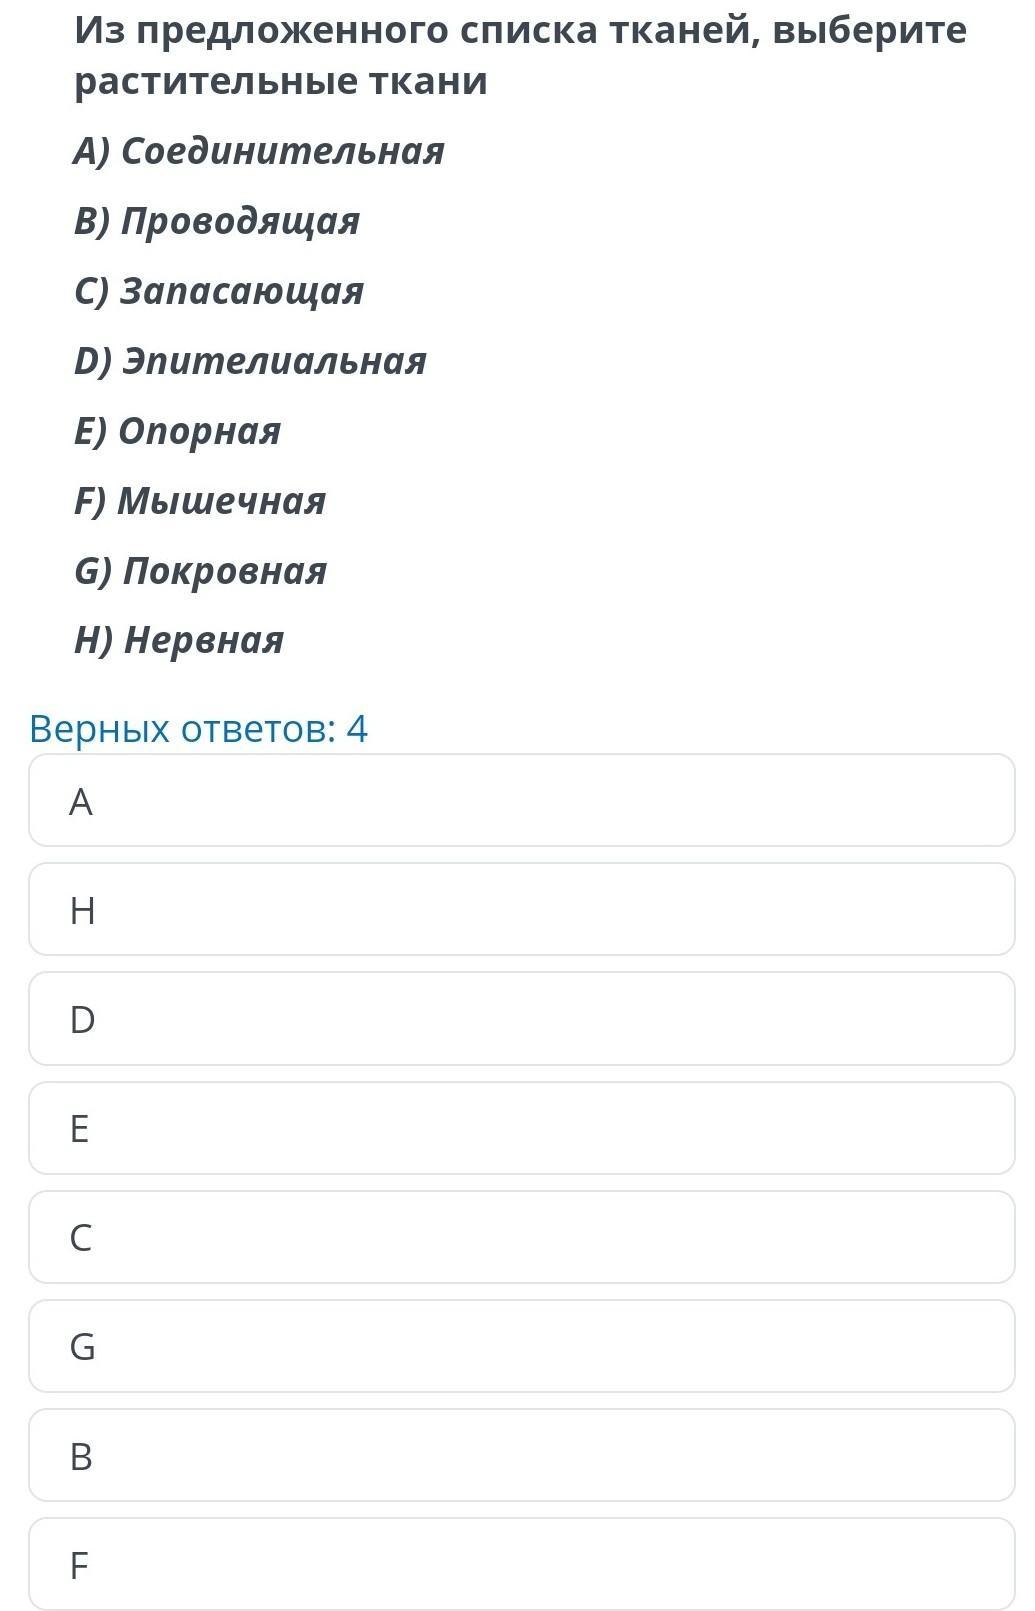The width and height of the screenshot is (1035, 1611).
Task: Click the 'растительные ткани' phrase in question
Action: click(x=281, y=81)
